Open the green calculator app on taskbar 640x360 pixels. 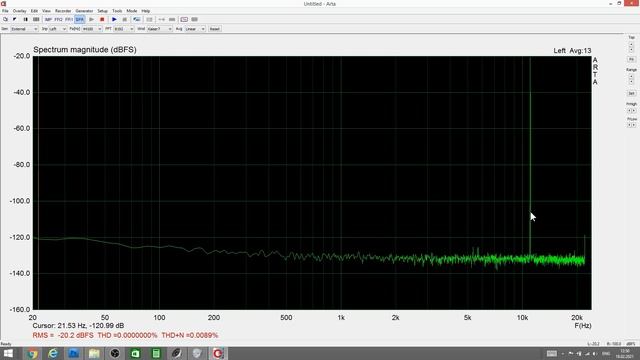[156, 353]
